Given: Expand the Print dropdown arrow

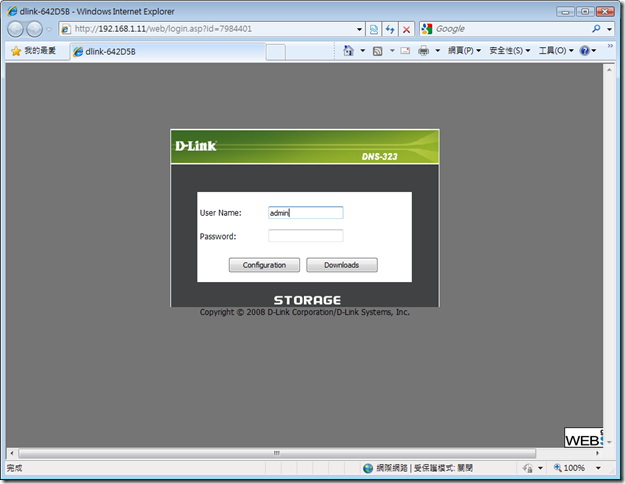Looking at the screenshot, I should pyautogui.click(x=438, y=51).
